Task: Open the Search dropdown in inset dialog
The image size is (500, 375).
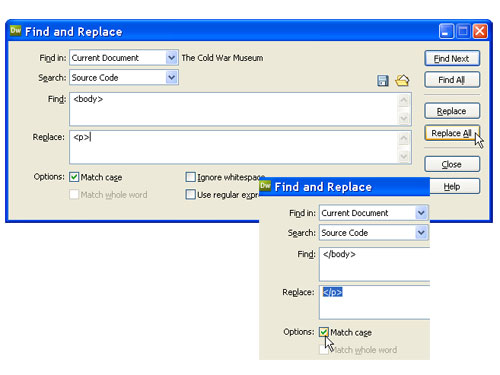Action: (421, 233)
